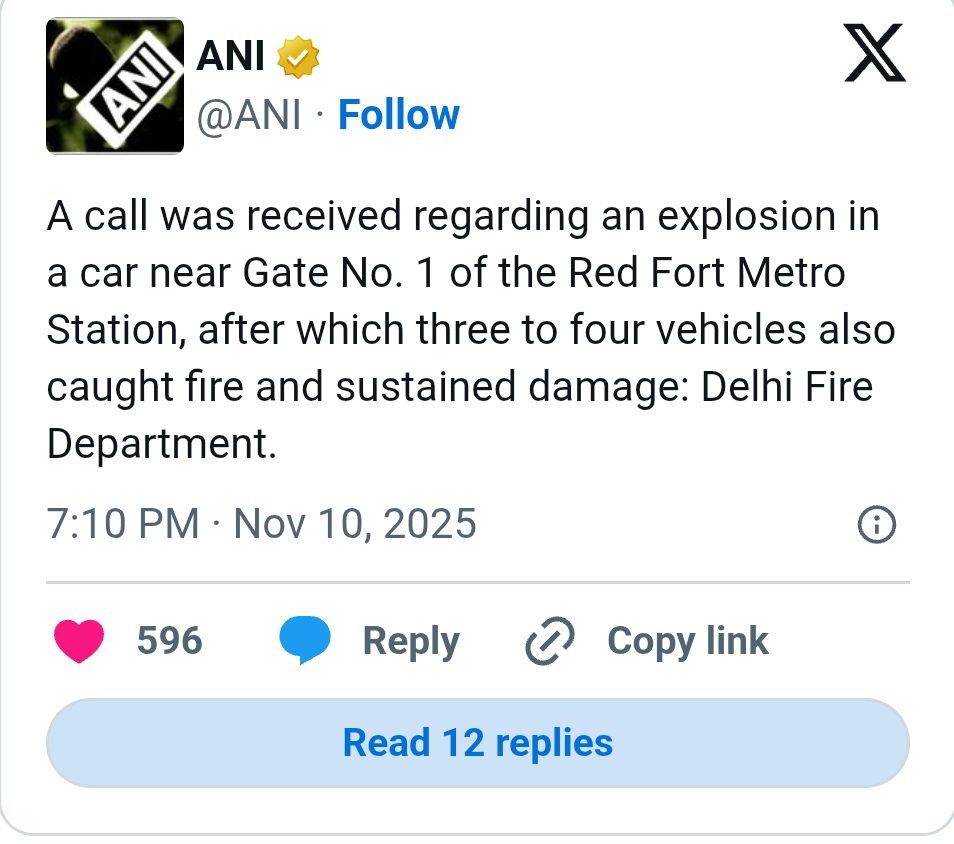
Task: Click 'Red Fort Metro' in the tweet
Action: [707, 273]
